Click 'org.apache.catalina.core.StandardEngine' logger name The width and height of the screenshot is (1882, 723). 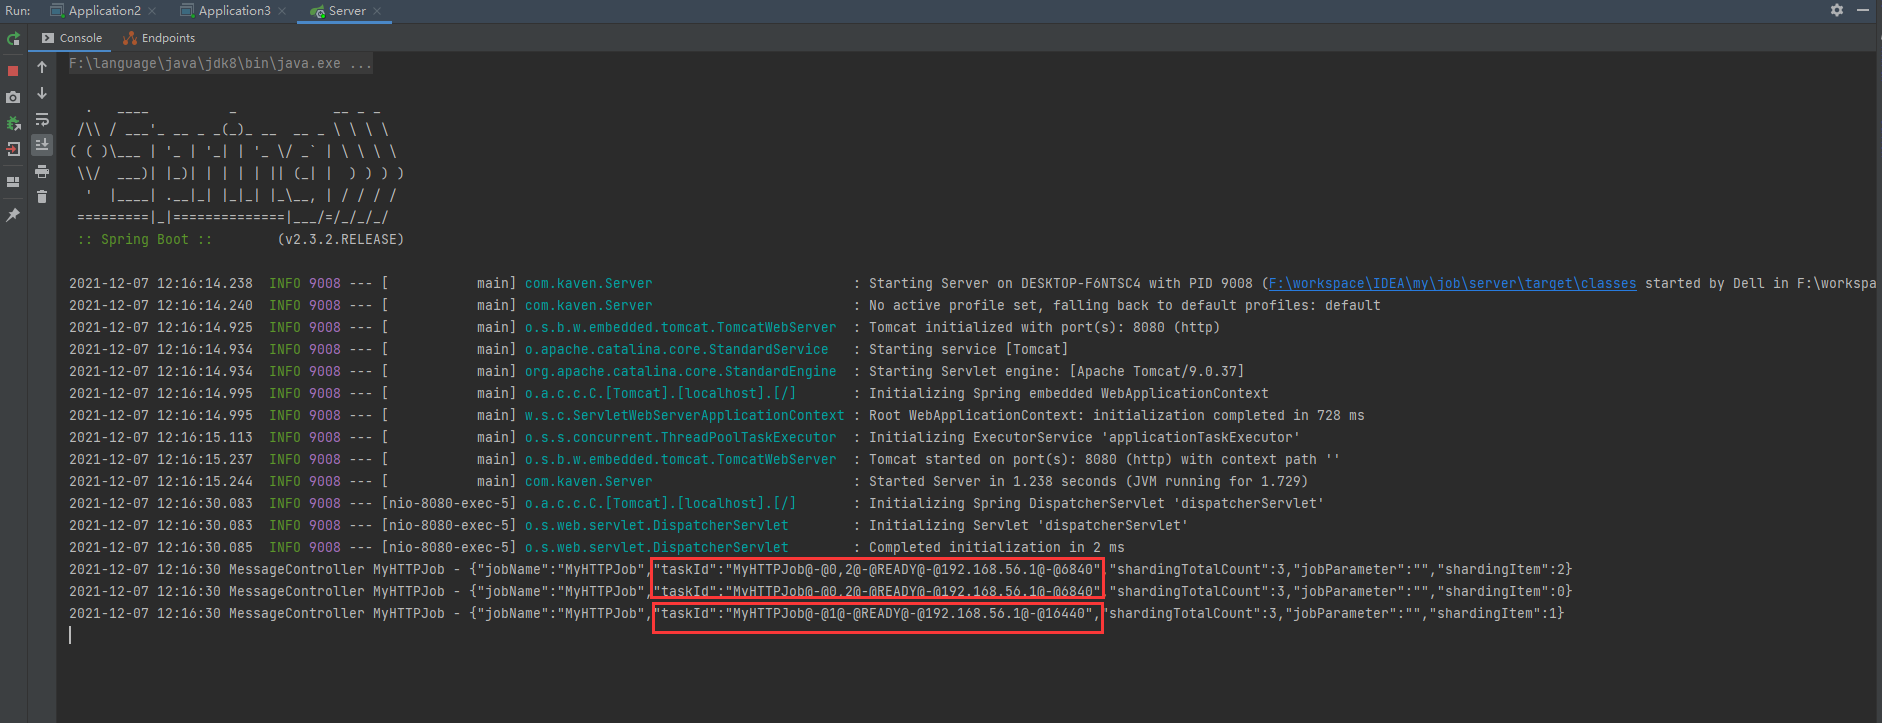point(680,372)
